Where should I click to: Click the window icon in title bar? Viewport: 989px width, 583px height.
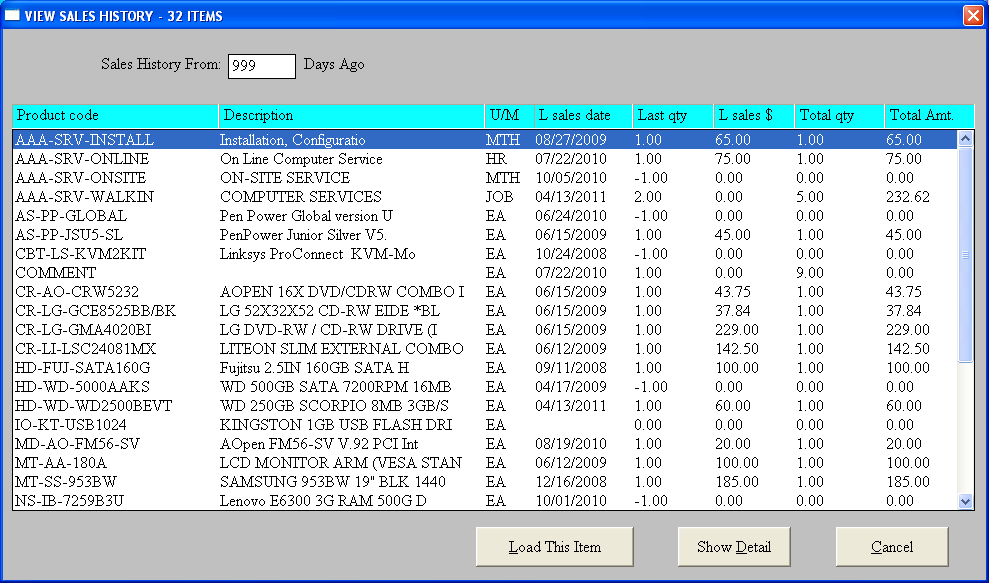13,16
